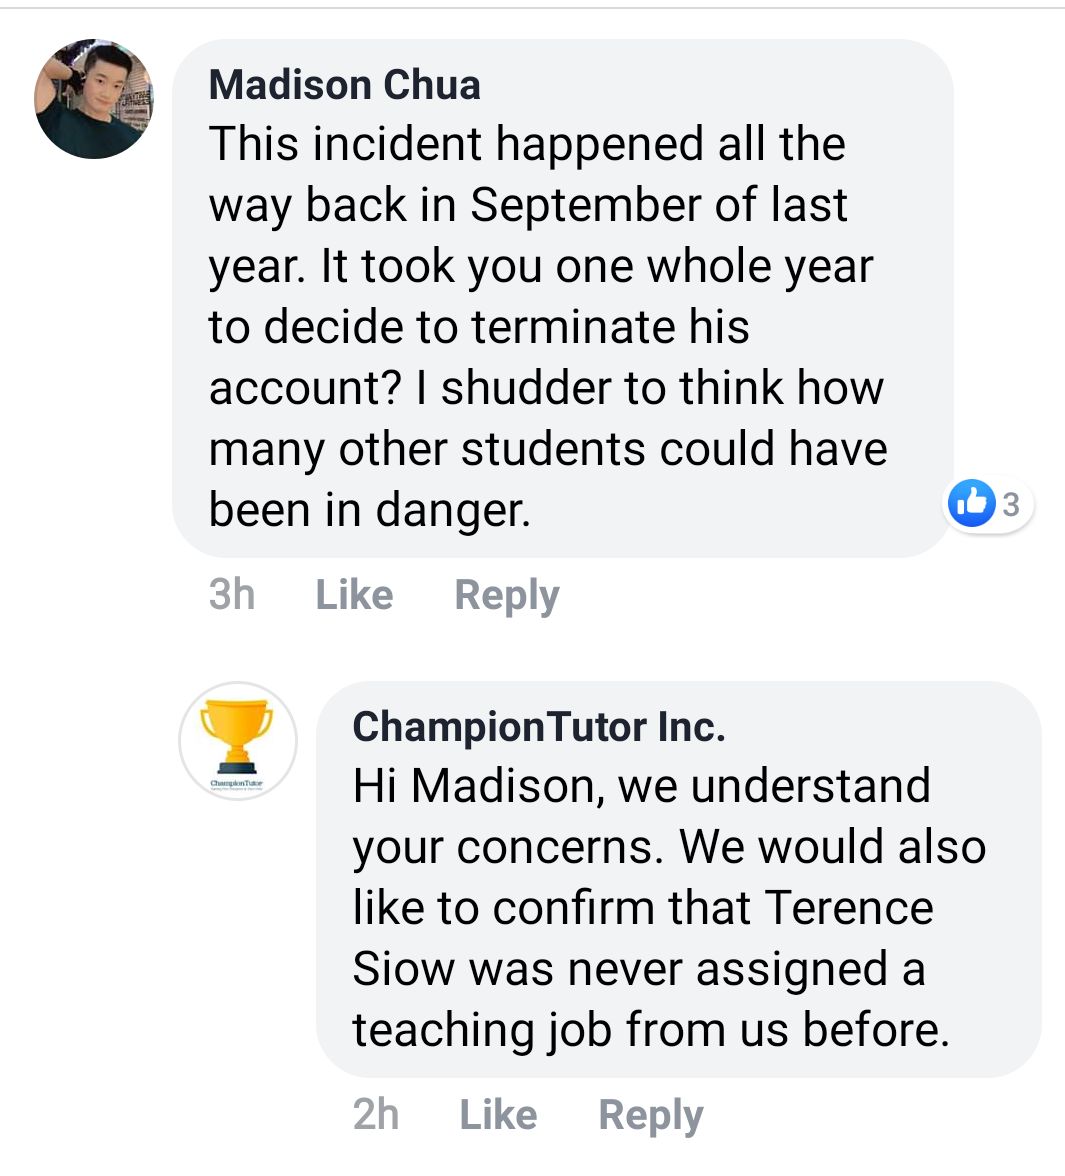Click the 2h timestamp on ChampionTutor's reply
Image resolution: width=1065 pixels, height=1176 pixels.
376,1114
